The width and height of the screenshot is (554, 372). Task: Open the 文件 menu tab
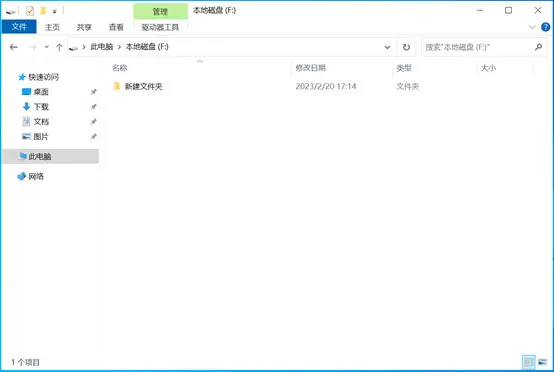tap(19, 27)
